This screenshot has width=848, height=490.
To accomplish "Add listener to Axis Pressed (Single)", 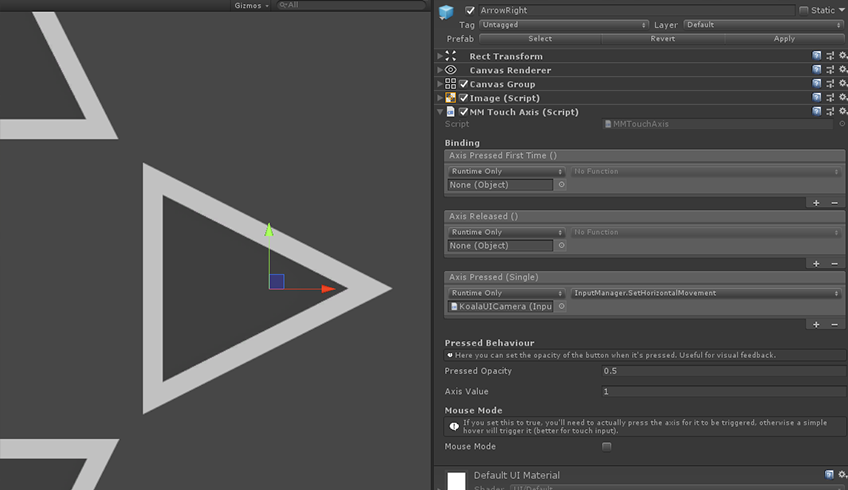I will point(816,325).
